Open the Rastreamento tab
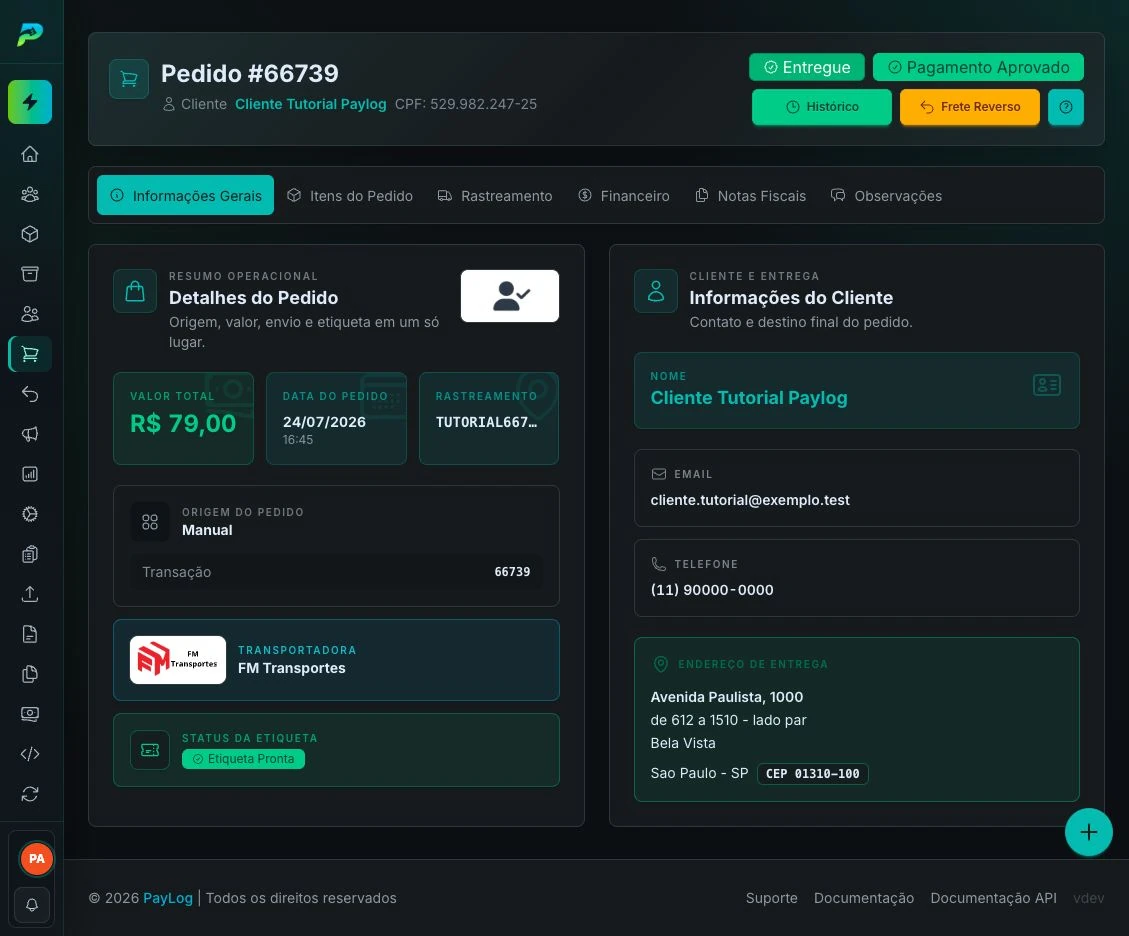The width and height of the screenshot is (1129, 936). pyautogui.click(x=495, y=195)
